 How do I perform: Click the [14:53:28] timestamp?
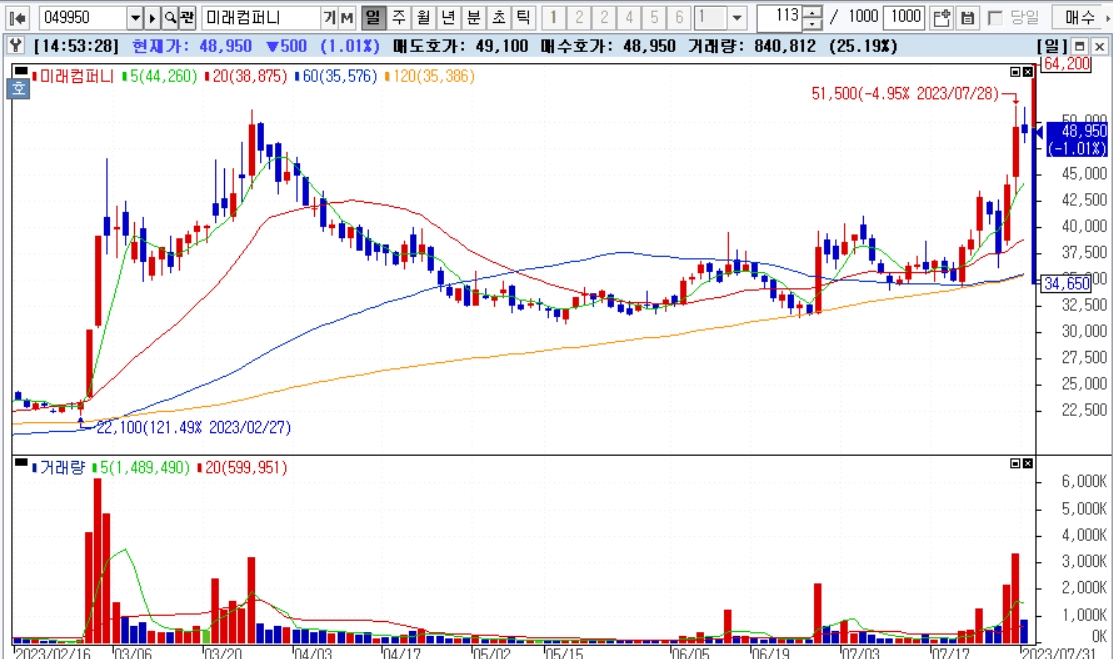coord(76,47)
